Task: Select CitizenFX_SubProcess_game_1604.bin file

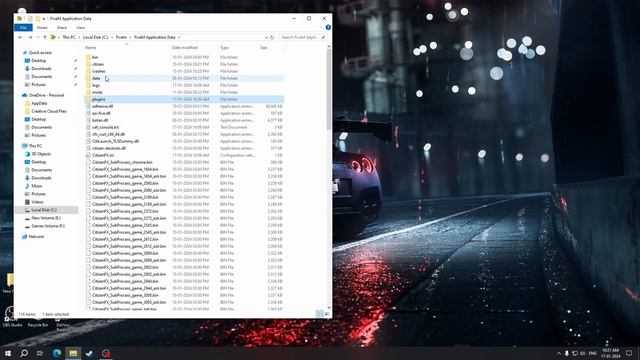Action: pyautogui.click(x=125, y=169)
